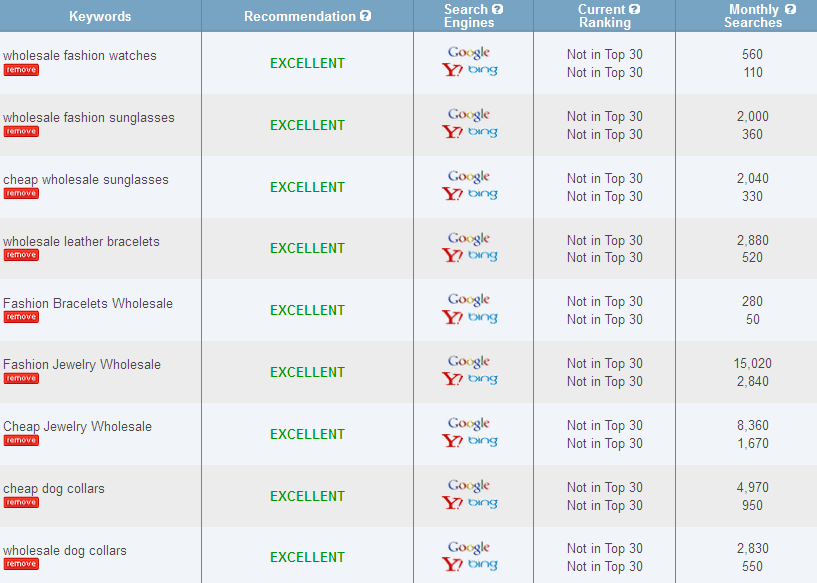The height and width of the screenshot is (583, 817).
Task: Open the Recommendation column help icon
Action: pos(365,16)
